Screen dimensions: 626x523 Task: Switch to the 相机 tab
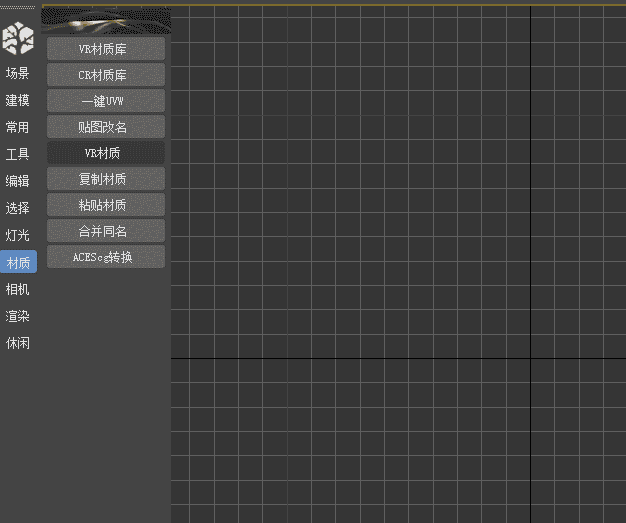[18, 289]
